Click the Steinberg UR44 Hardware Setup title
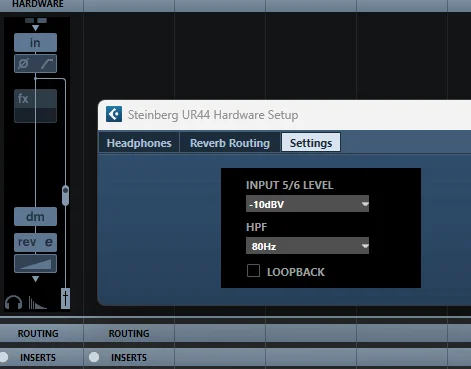 pyautogui.click(x=213, y=115)
